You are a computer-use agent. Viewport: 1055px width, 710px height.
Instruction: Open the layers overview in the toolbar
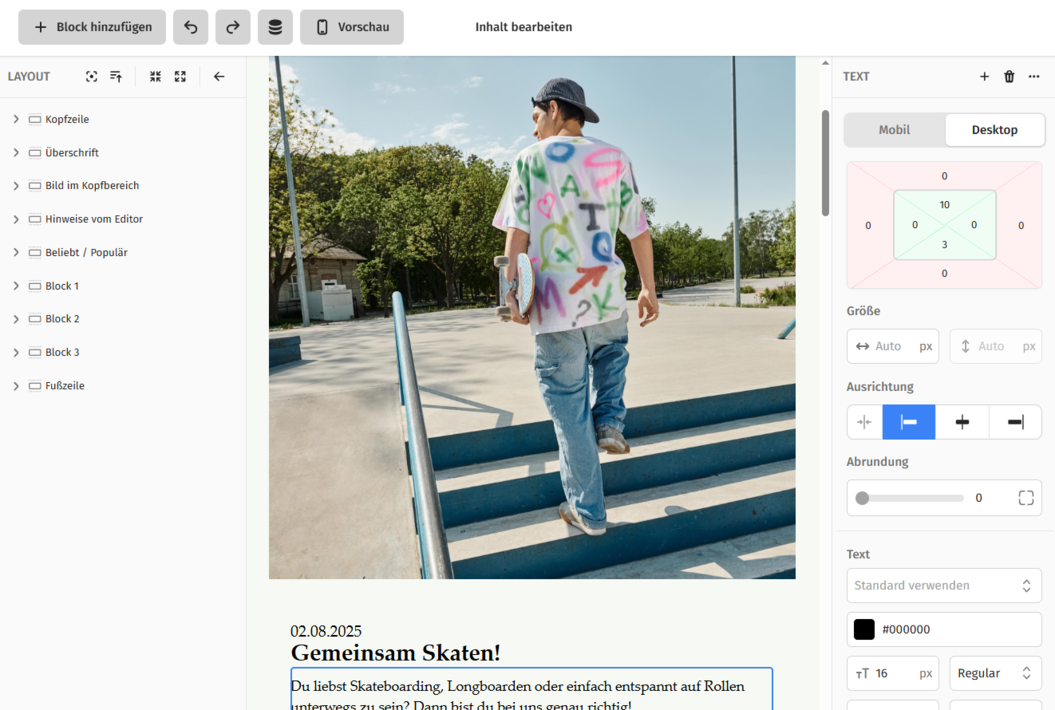tap(275, 27)
